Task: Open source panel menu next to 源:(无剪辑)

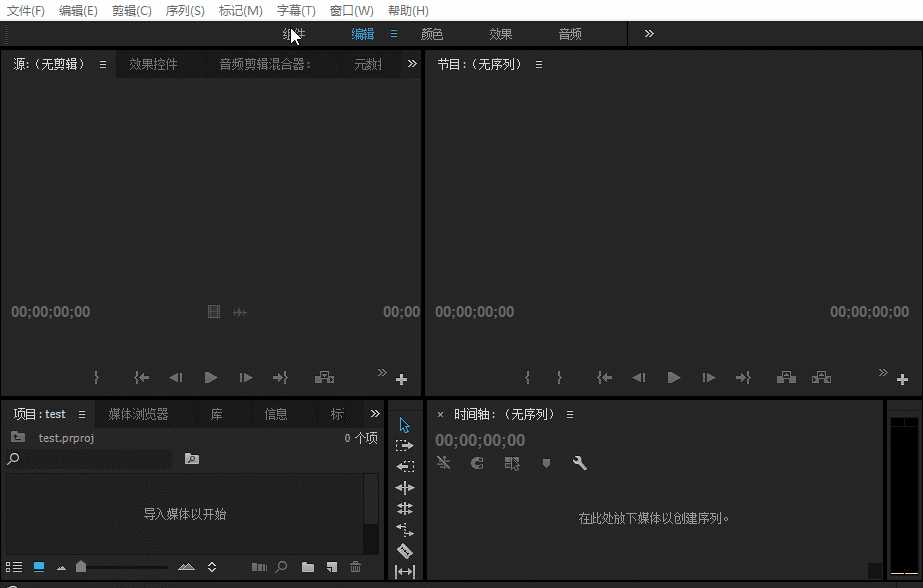Action: (x=103, y=65)
